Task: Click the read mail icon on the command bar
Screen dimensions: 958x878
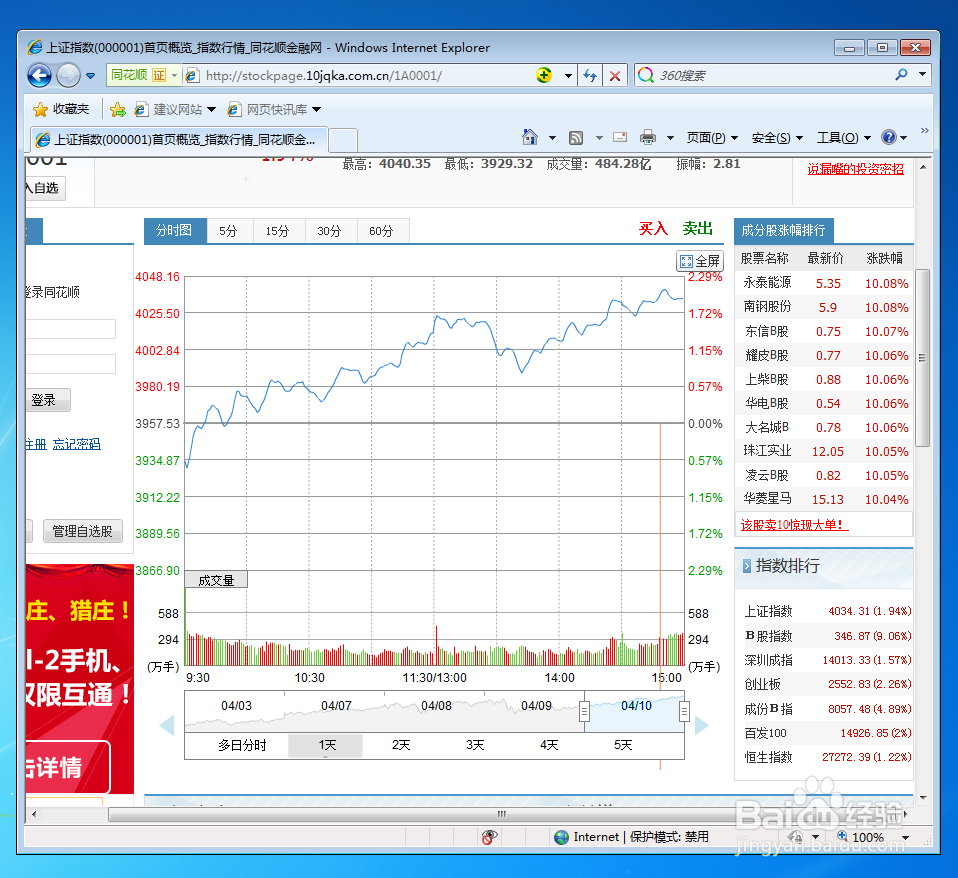Action: tap(620, 138)
